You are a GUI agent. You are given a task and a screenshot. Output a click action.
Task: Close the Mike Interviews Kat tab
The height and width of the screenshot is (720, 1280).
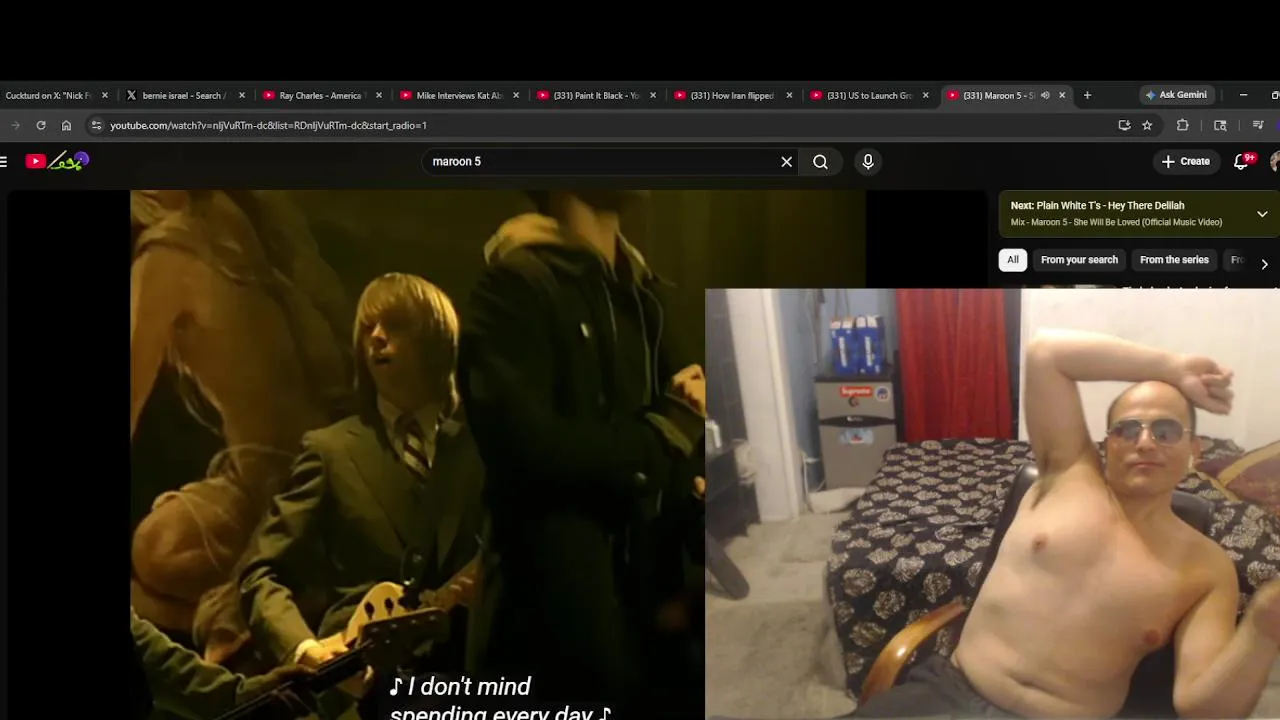coord(516,95)
